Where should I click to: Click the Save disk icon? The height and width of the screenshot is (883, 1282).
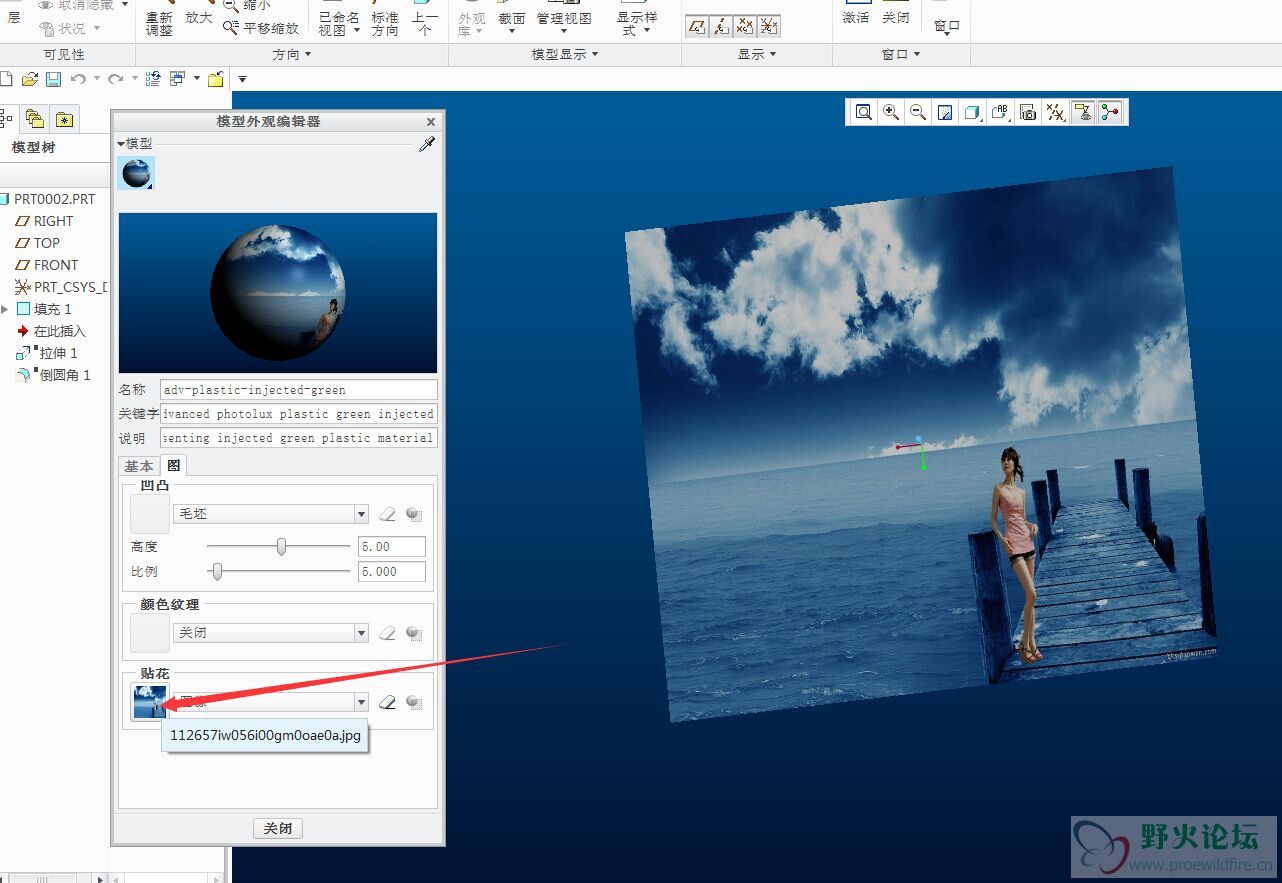coord(53,79)
